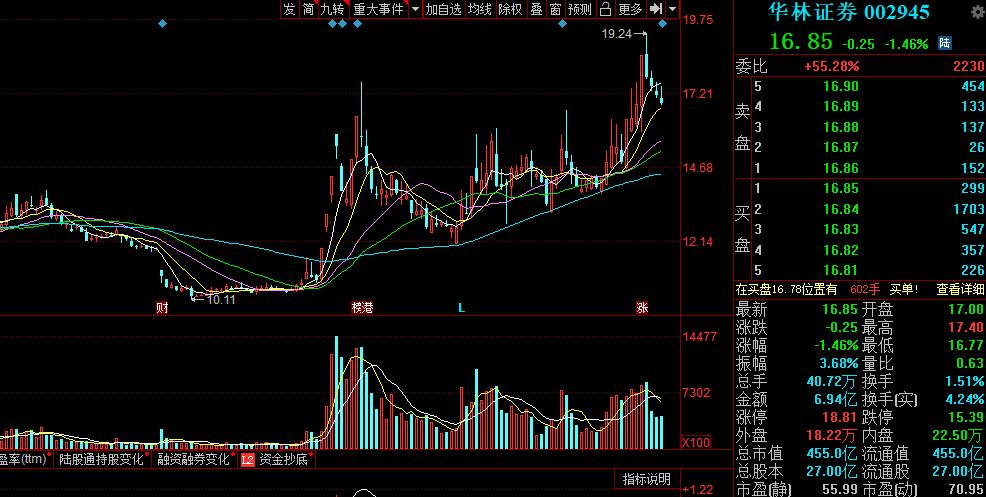Click the 14477 volume axis label
The width and height of the screenshot is (986, 497).
699,337
